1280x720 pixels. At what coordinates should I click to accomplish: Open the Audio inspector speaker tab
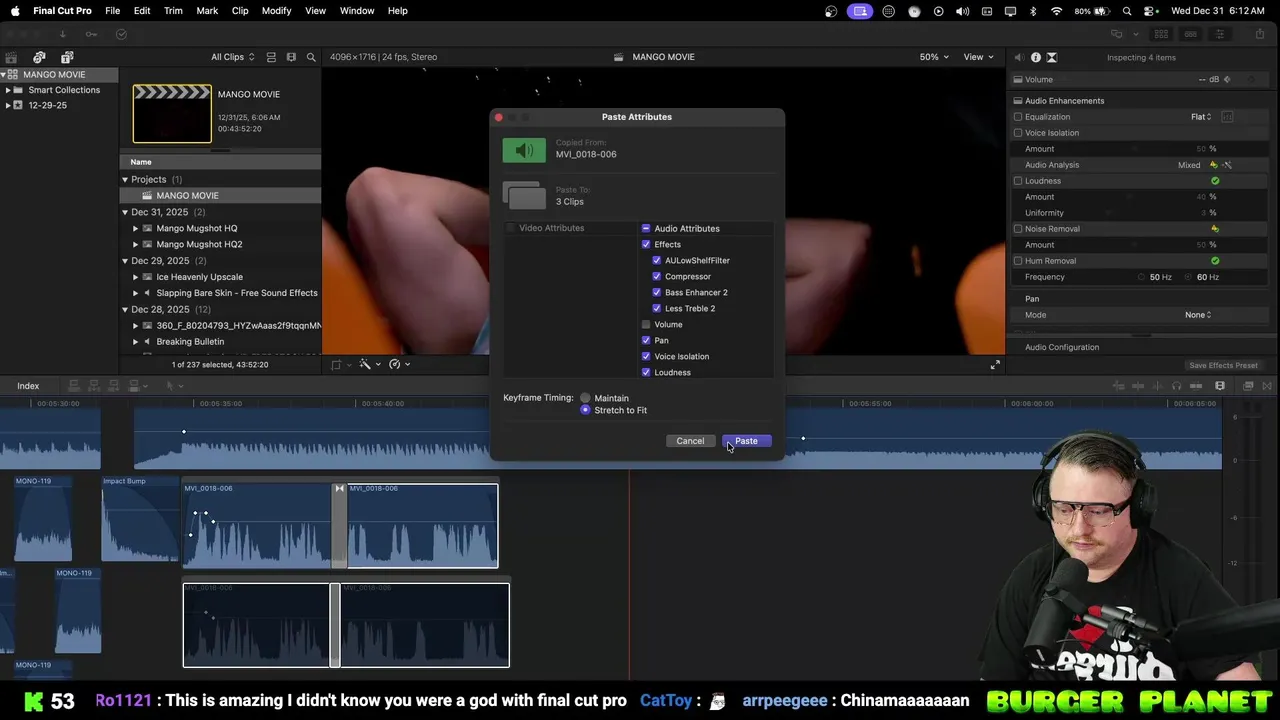pyautogui.click(x=1018, y=57)
